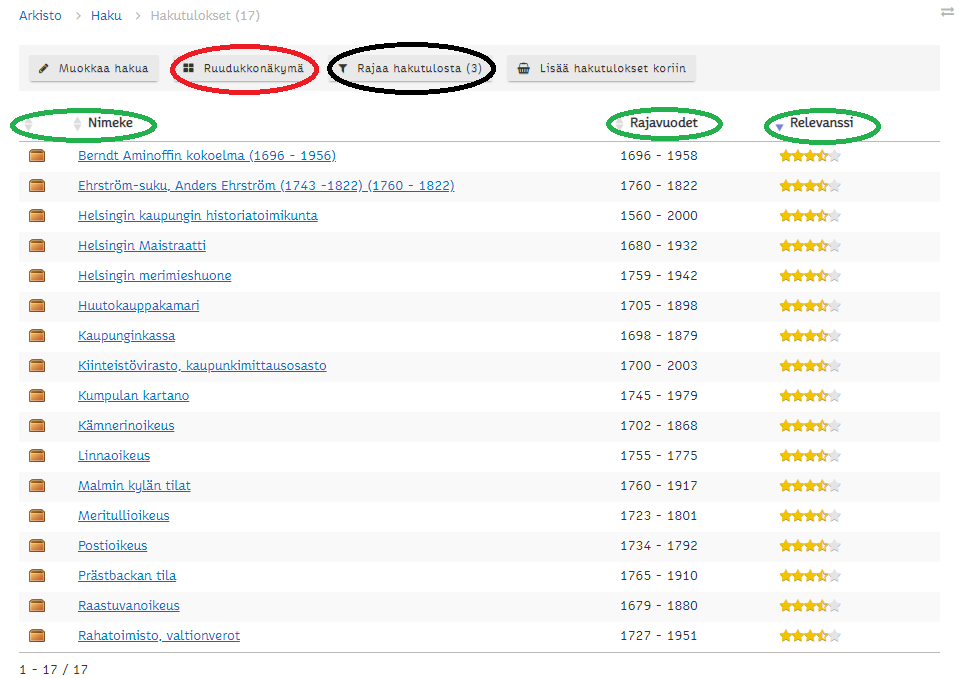Sort by the first column's sort arrows

point(28,124)
